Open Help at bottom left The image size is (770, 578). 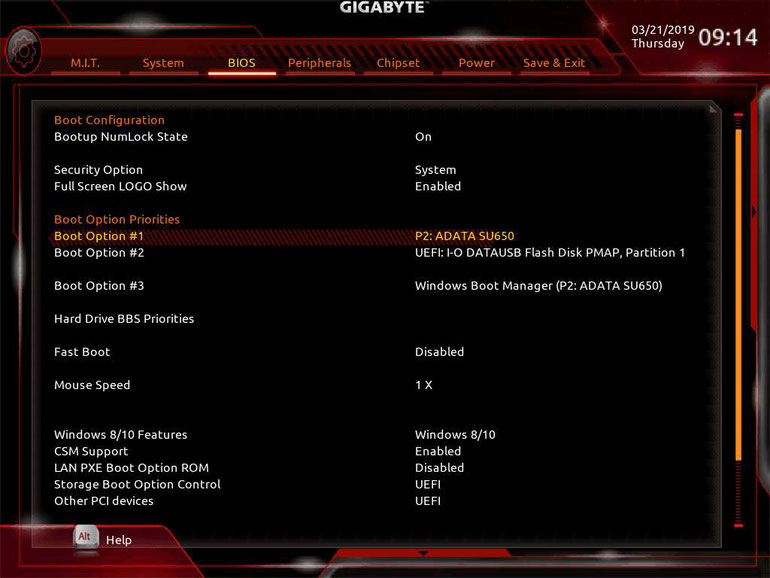click(119, 540)
